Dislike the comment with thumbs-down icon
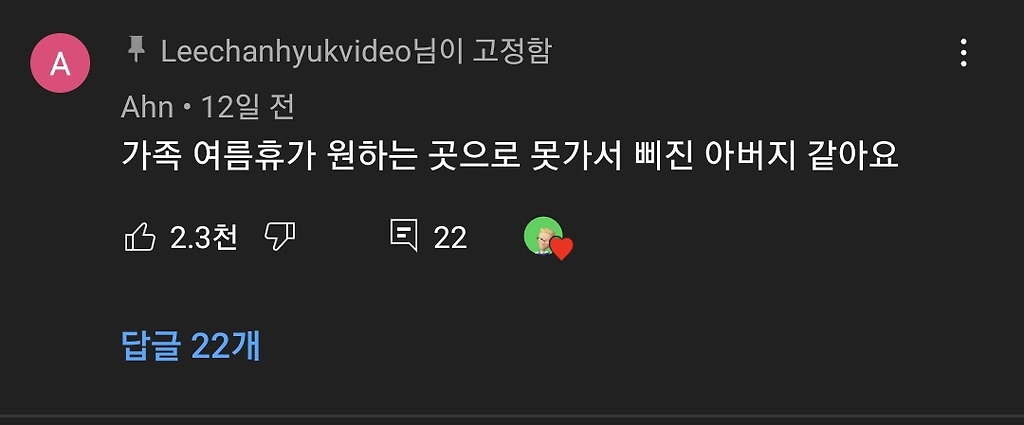 [x=280, y=236]
